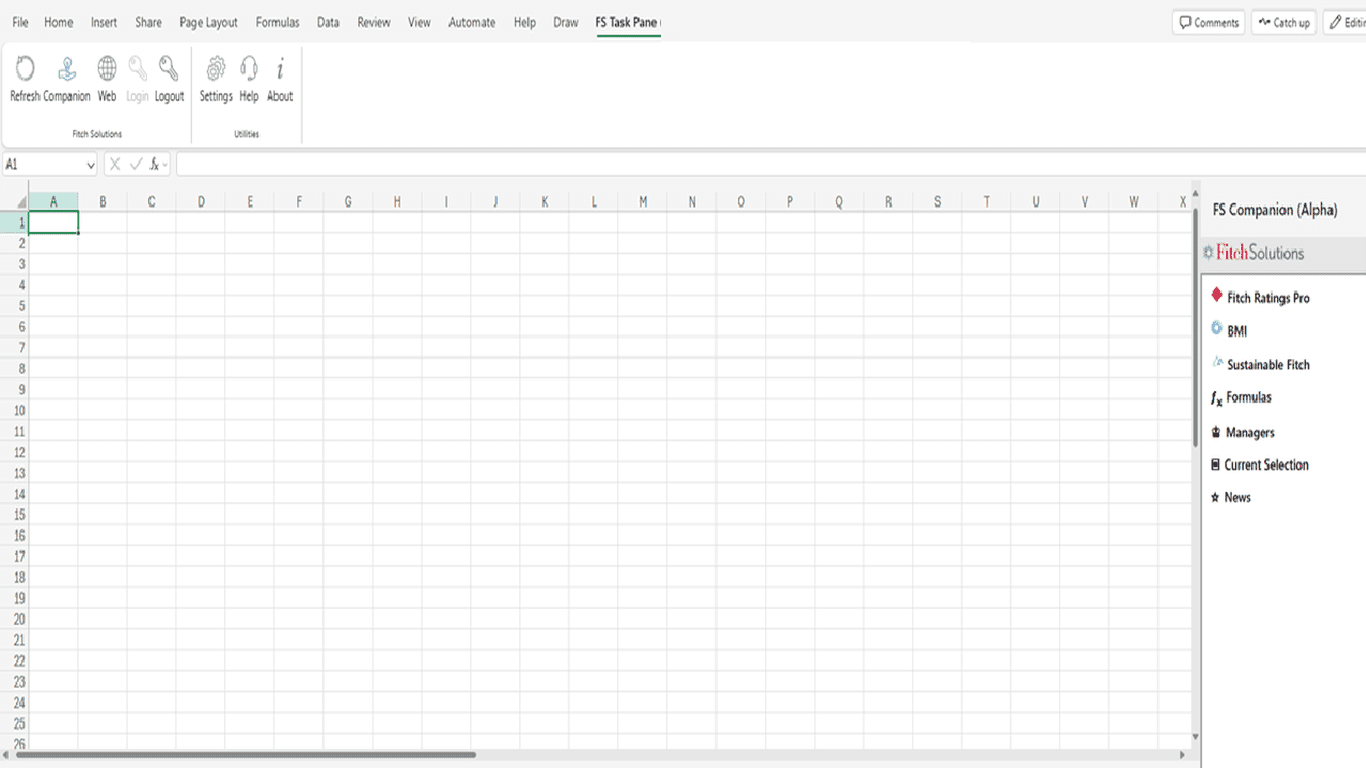Open News in the companion pane
Image resolution: width=1366 pixels, height=768 pixels.
coord(1237,497)
